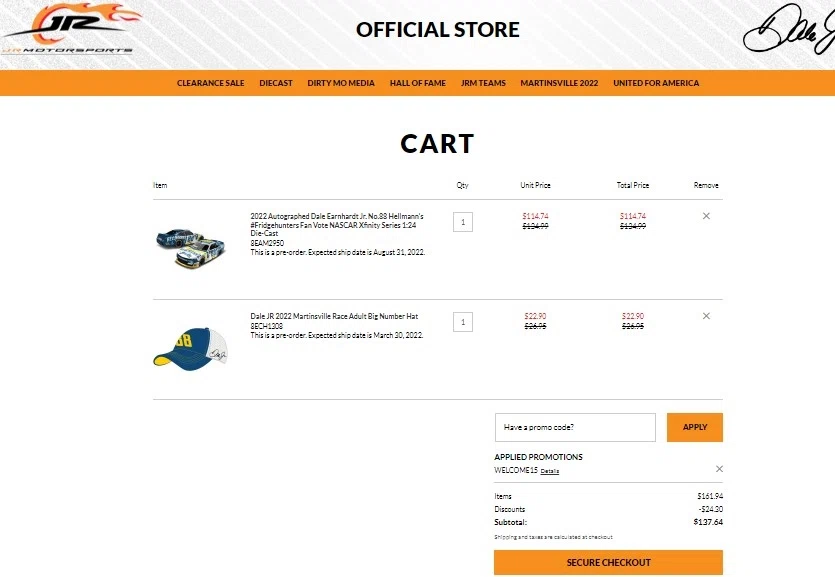
Task: Remove the Martinsville Big Number Hat item
Action: [706, 316]
